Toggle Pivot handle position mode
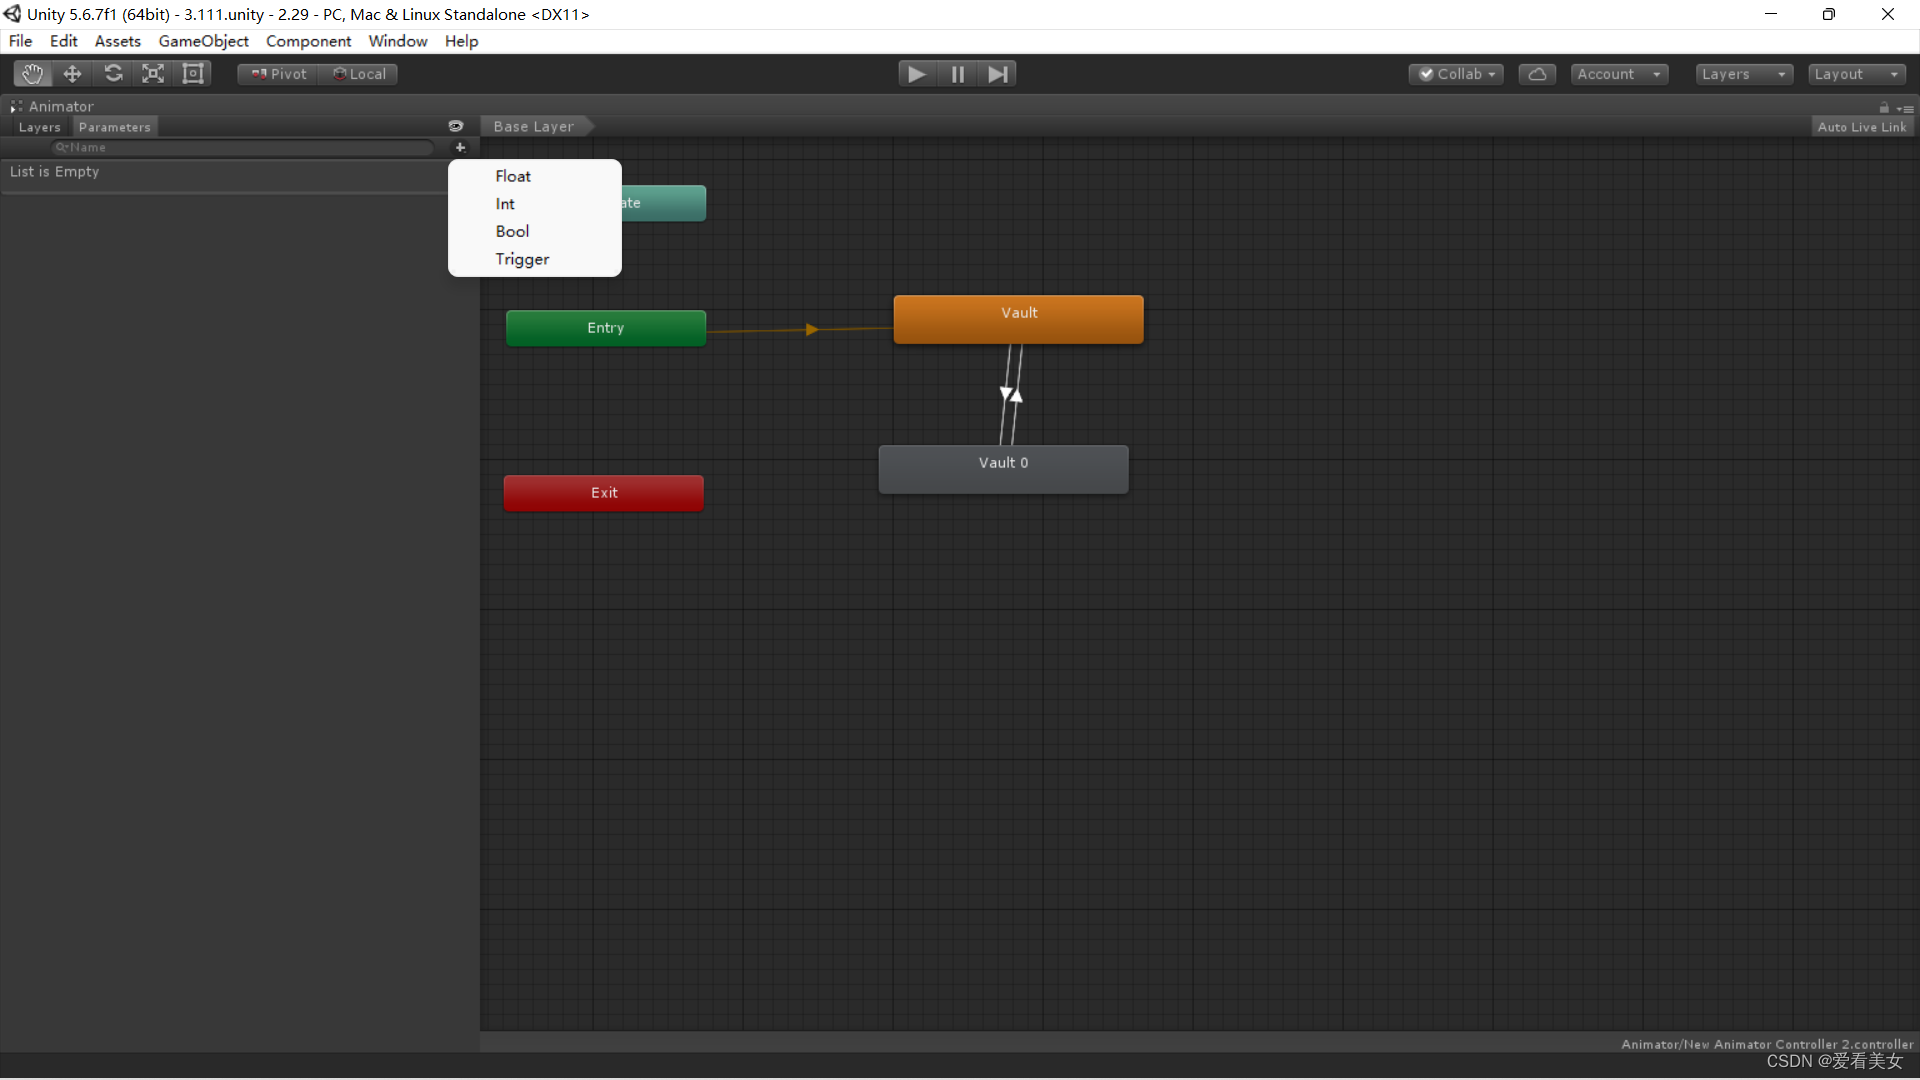1920x1080 pixels. 278,74
